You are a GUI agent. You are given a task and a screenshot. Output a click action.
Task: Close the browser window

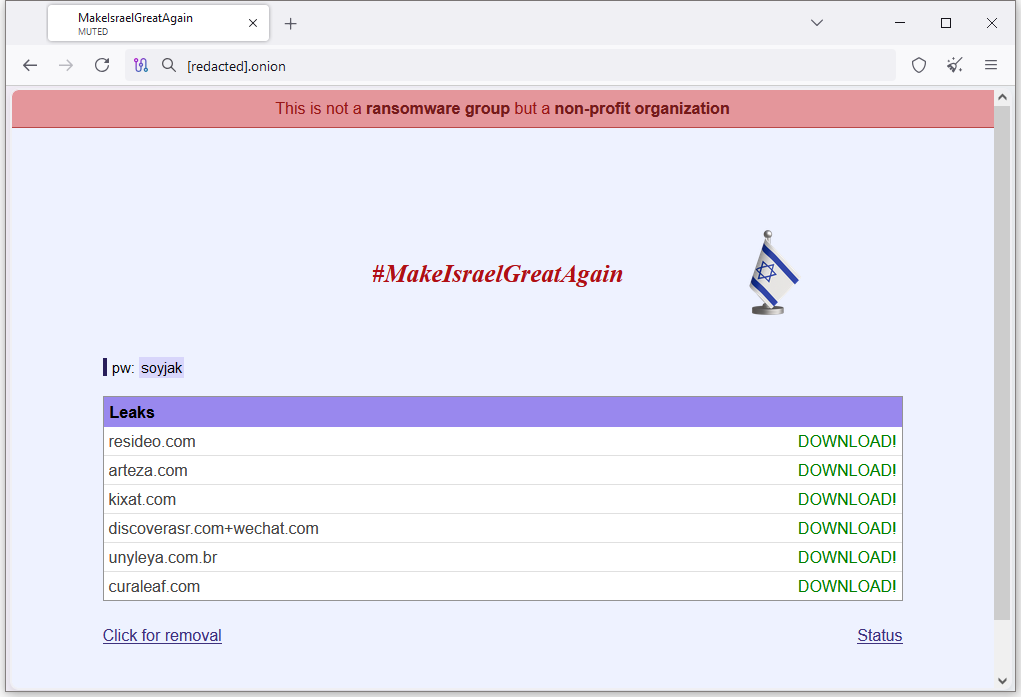point(992,23)
